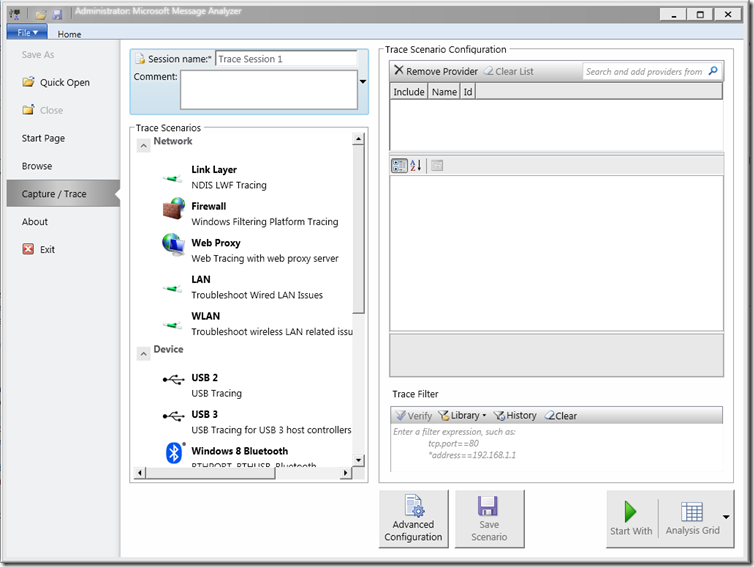Viewport: 754px width, 567px height.
Task: Open Advanced Configuration
Action: tap(414, 519)
